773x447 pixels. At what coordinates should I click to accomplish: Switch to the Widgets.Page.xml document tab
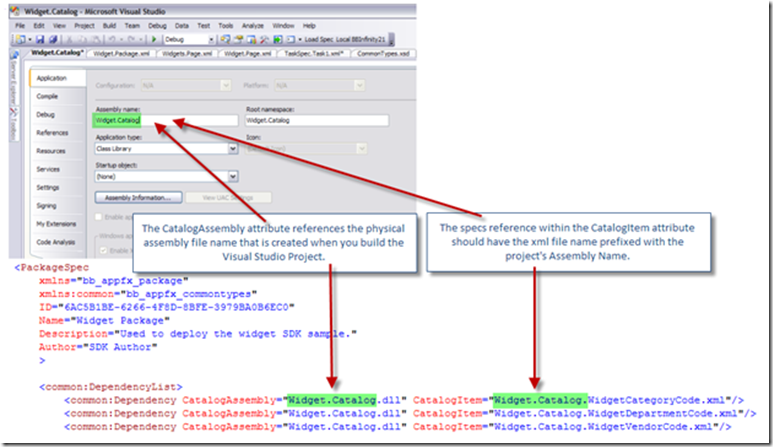187,53
